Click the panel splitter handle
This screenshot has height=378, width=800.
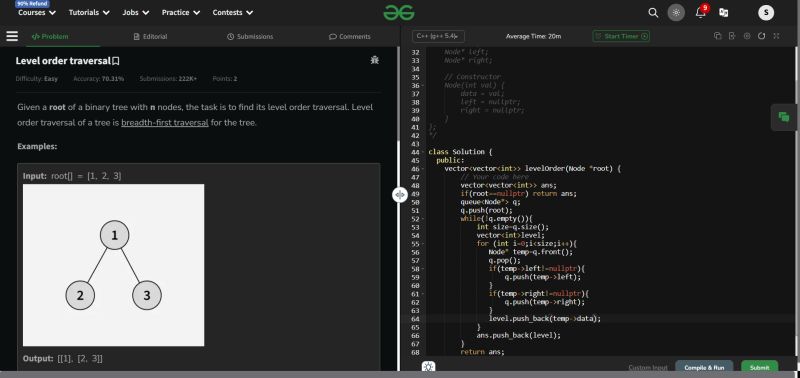coord(399,195)
